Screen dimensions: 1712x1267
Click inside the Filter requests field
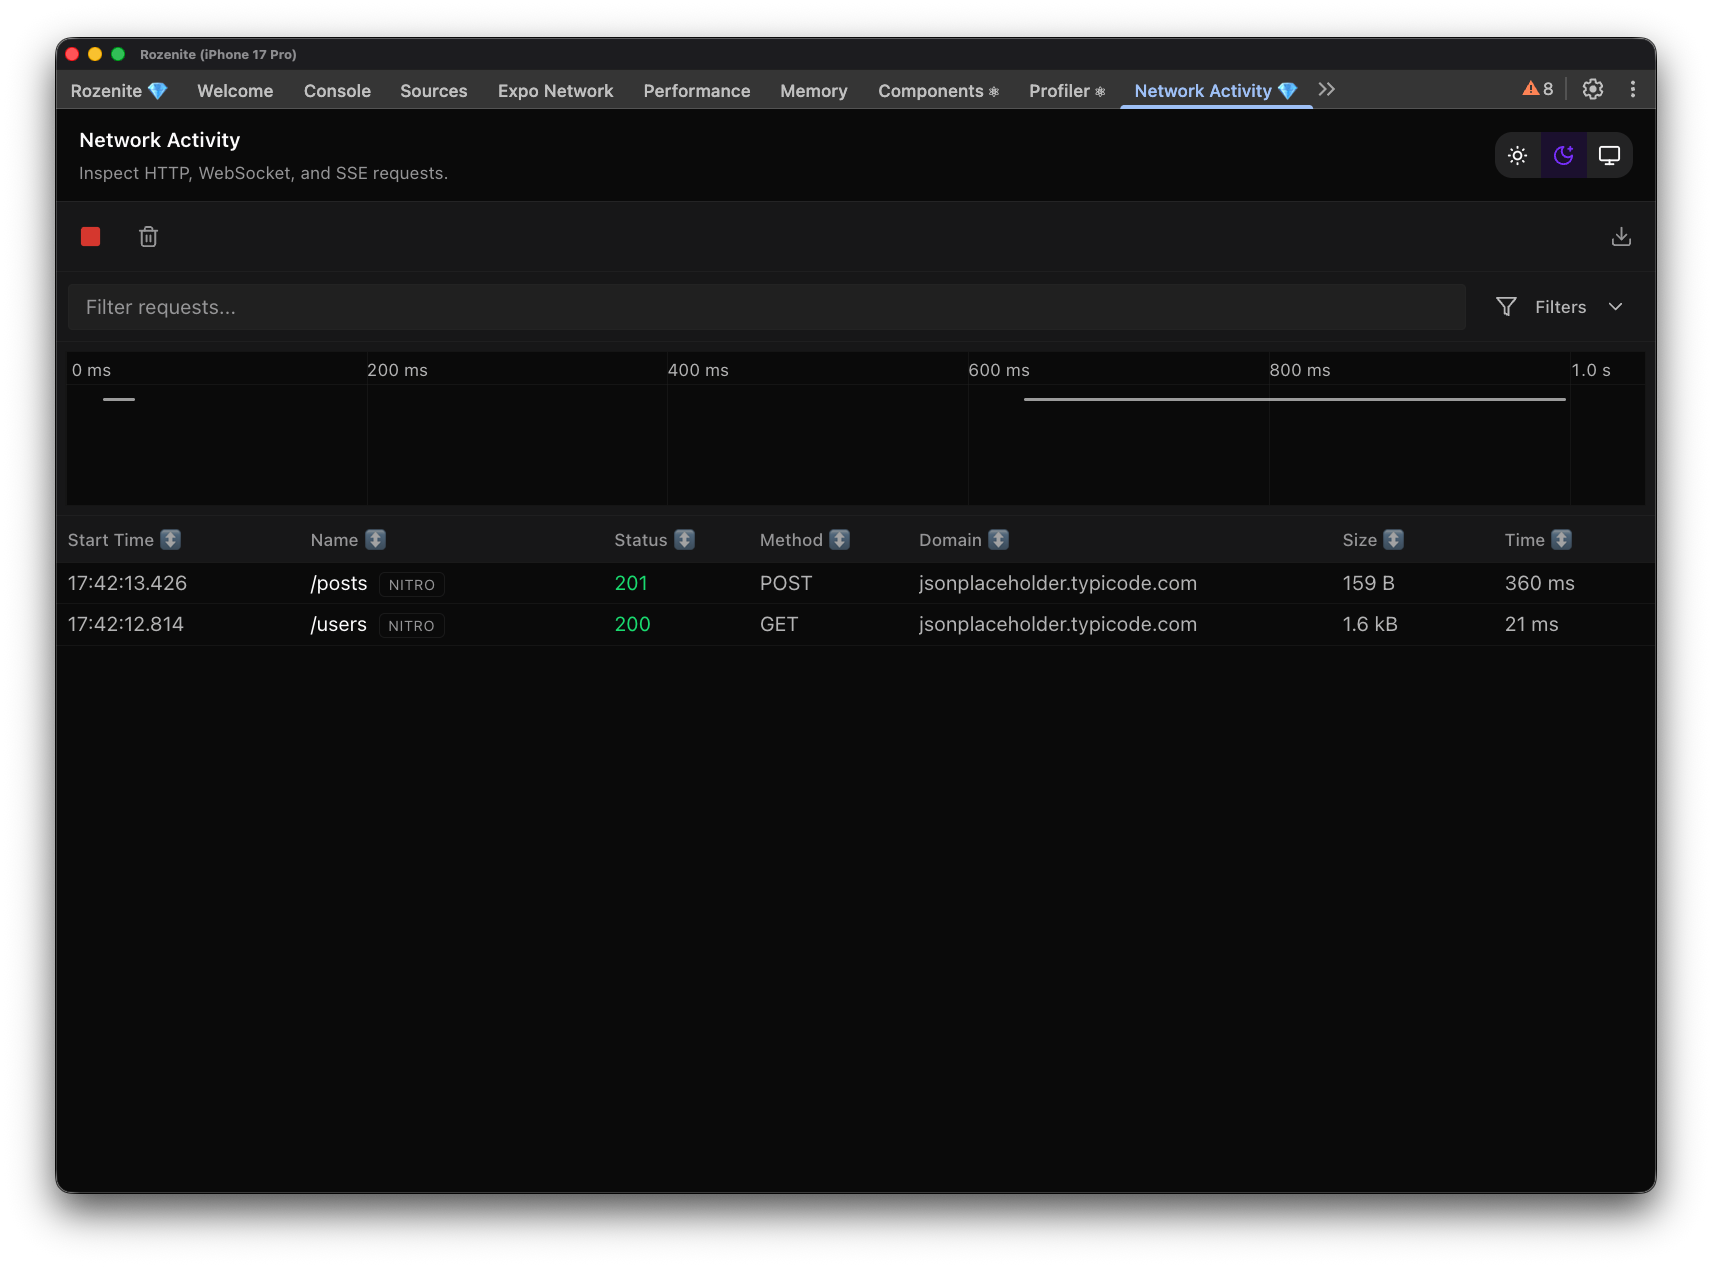767,307
